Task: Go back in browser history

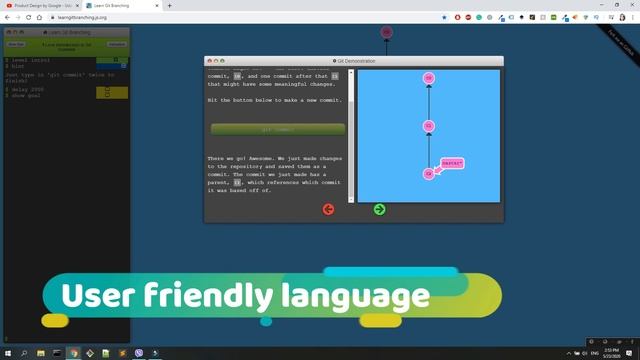Action: point(7,18)
